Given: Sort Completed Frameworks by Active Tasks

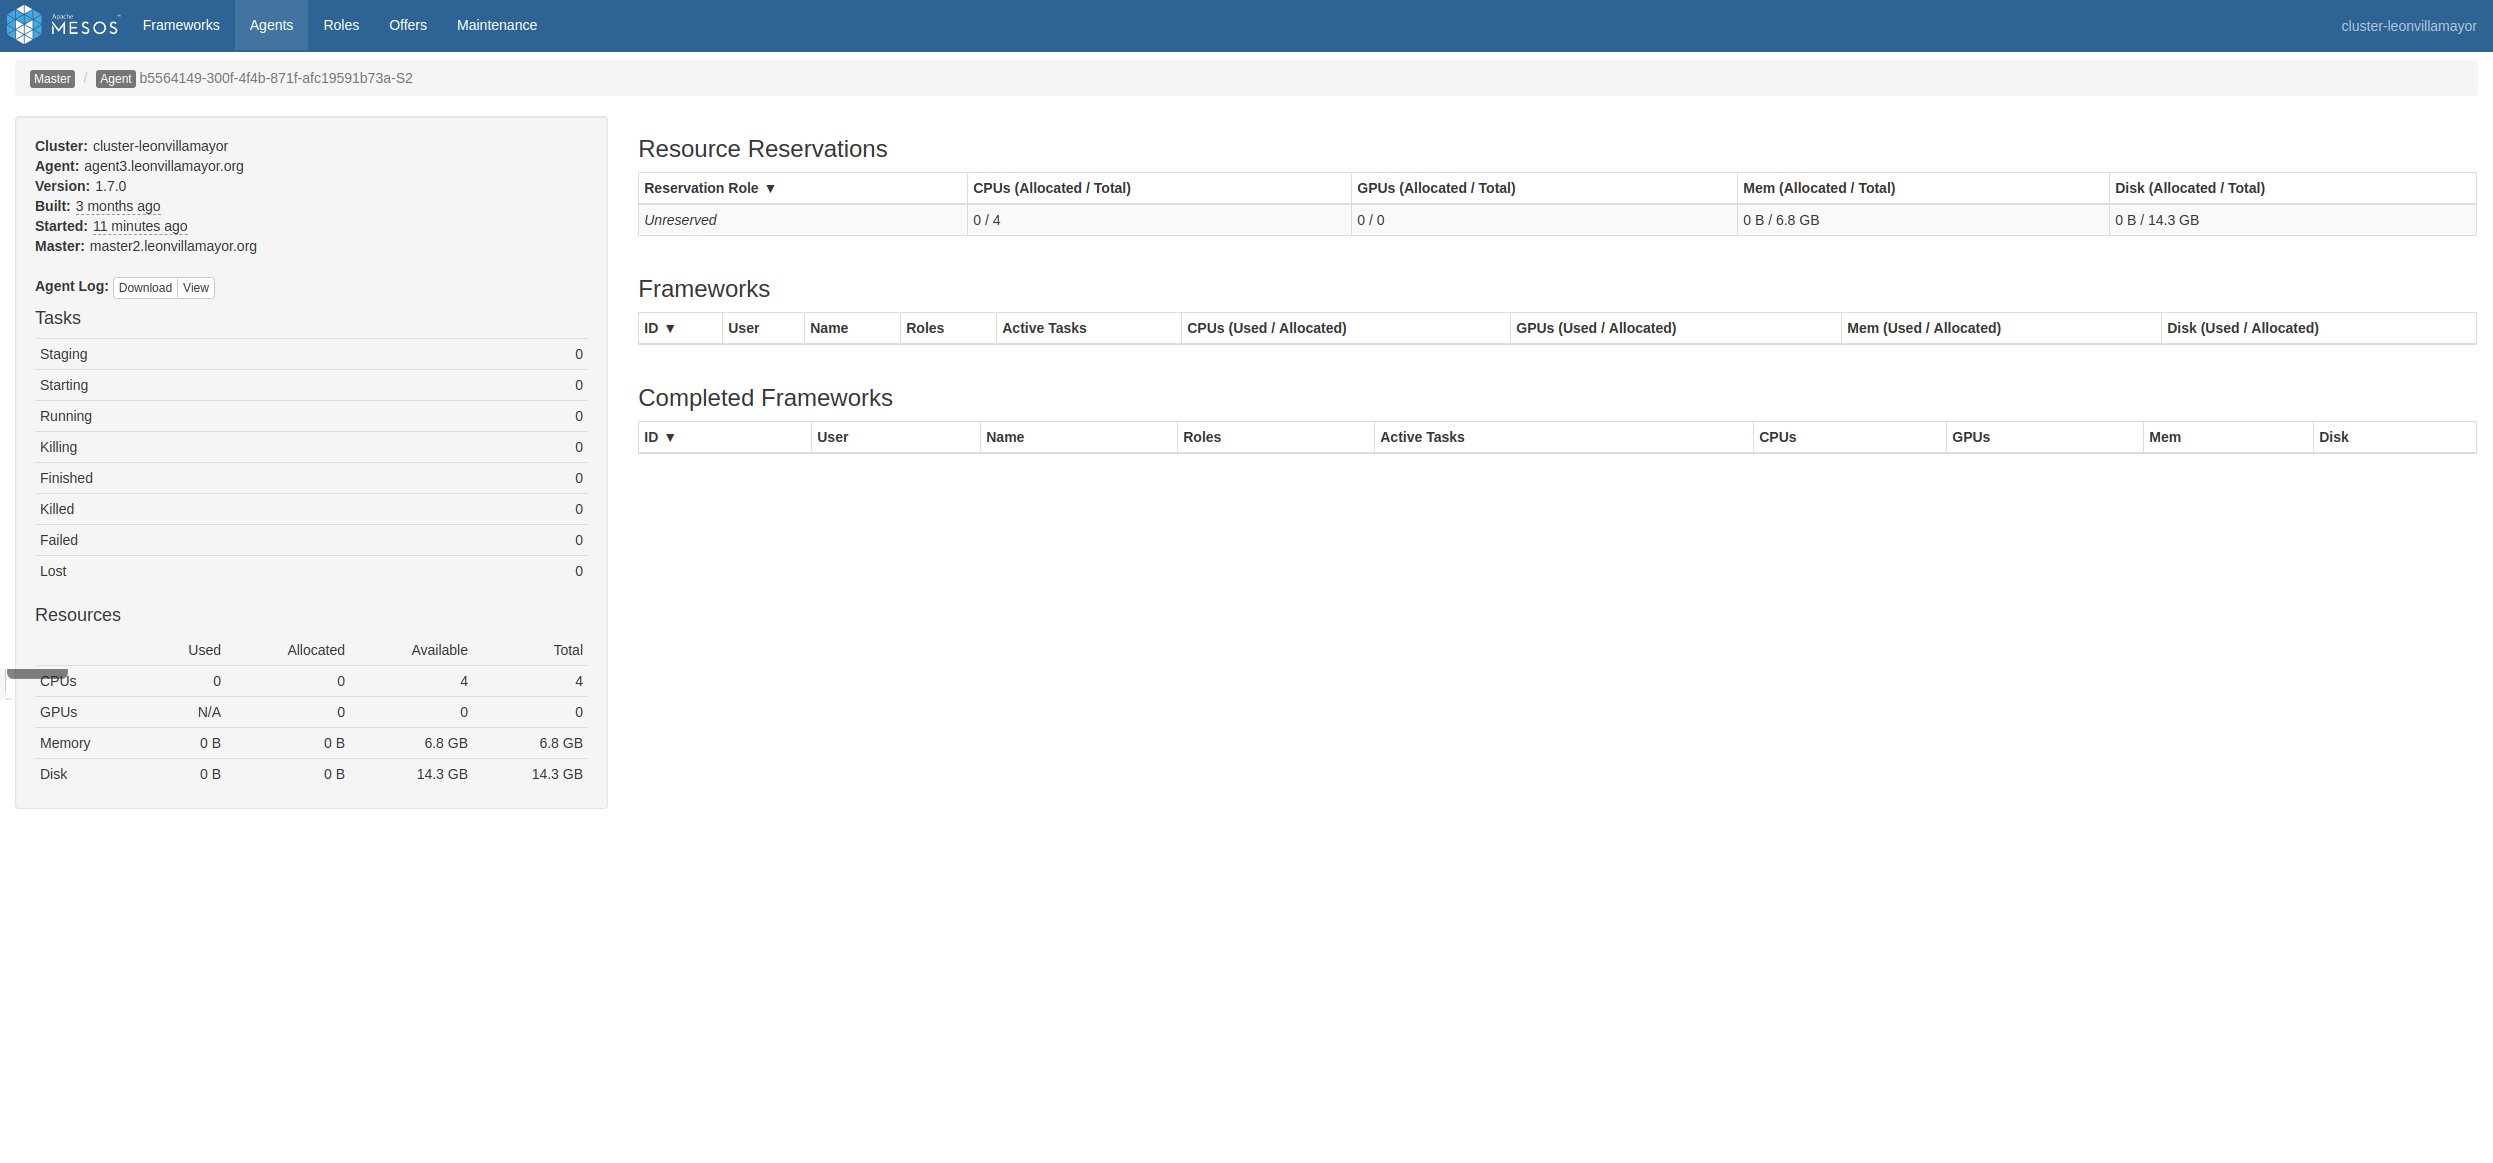Looking at the screenshot, I should coord(1564,437).
